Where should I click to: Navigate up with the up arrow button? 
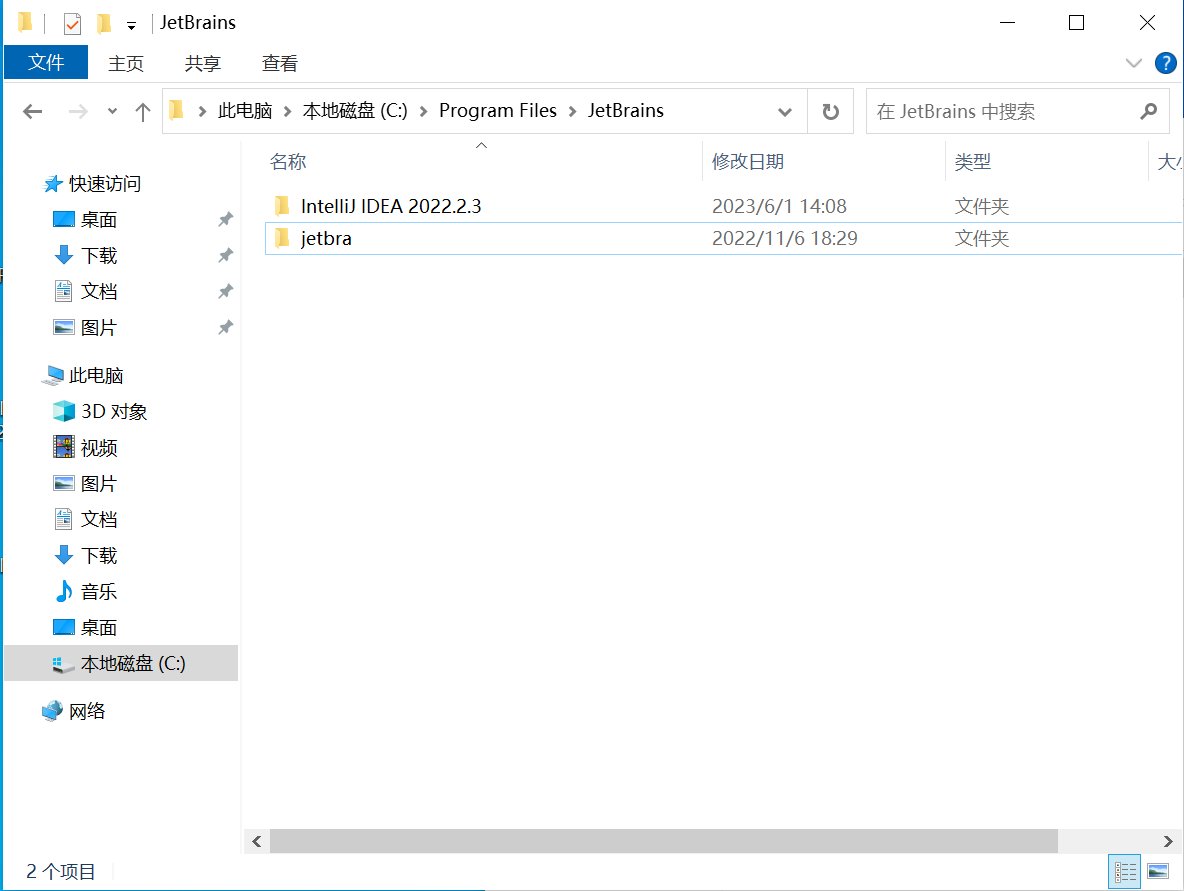point(142,111)
